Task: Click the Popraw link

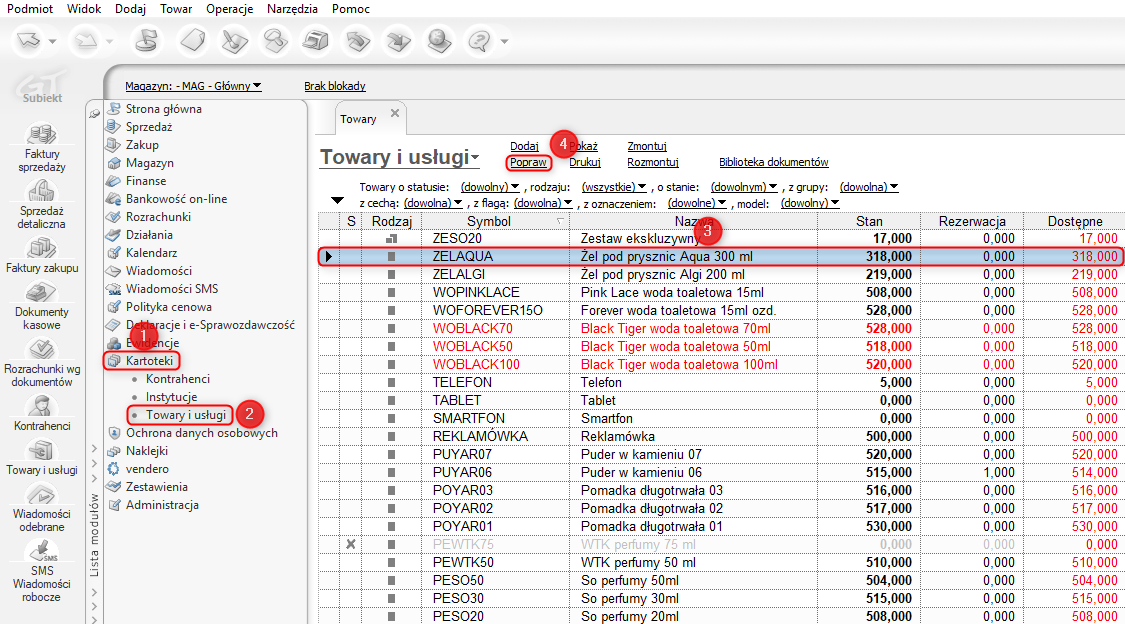Action: tap(528, 162)
